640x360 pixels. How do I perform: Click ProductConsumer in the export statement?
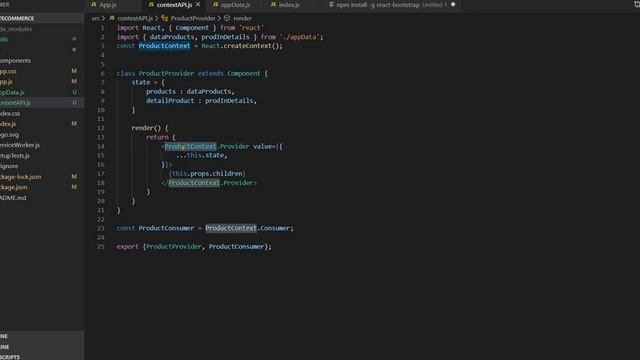[x=236, y=247]
